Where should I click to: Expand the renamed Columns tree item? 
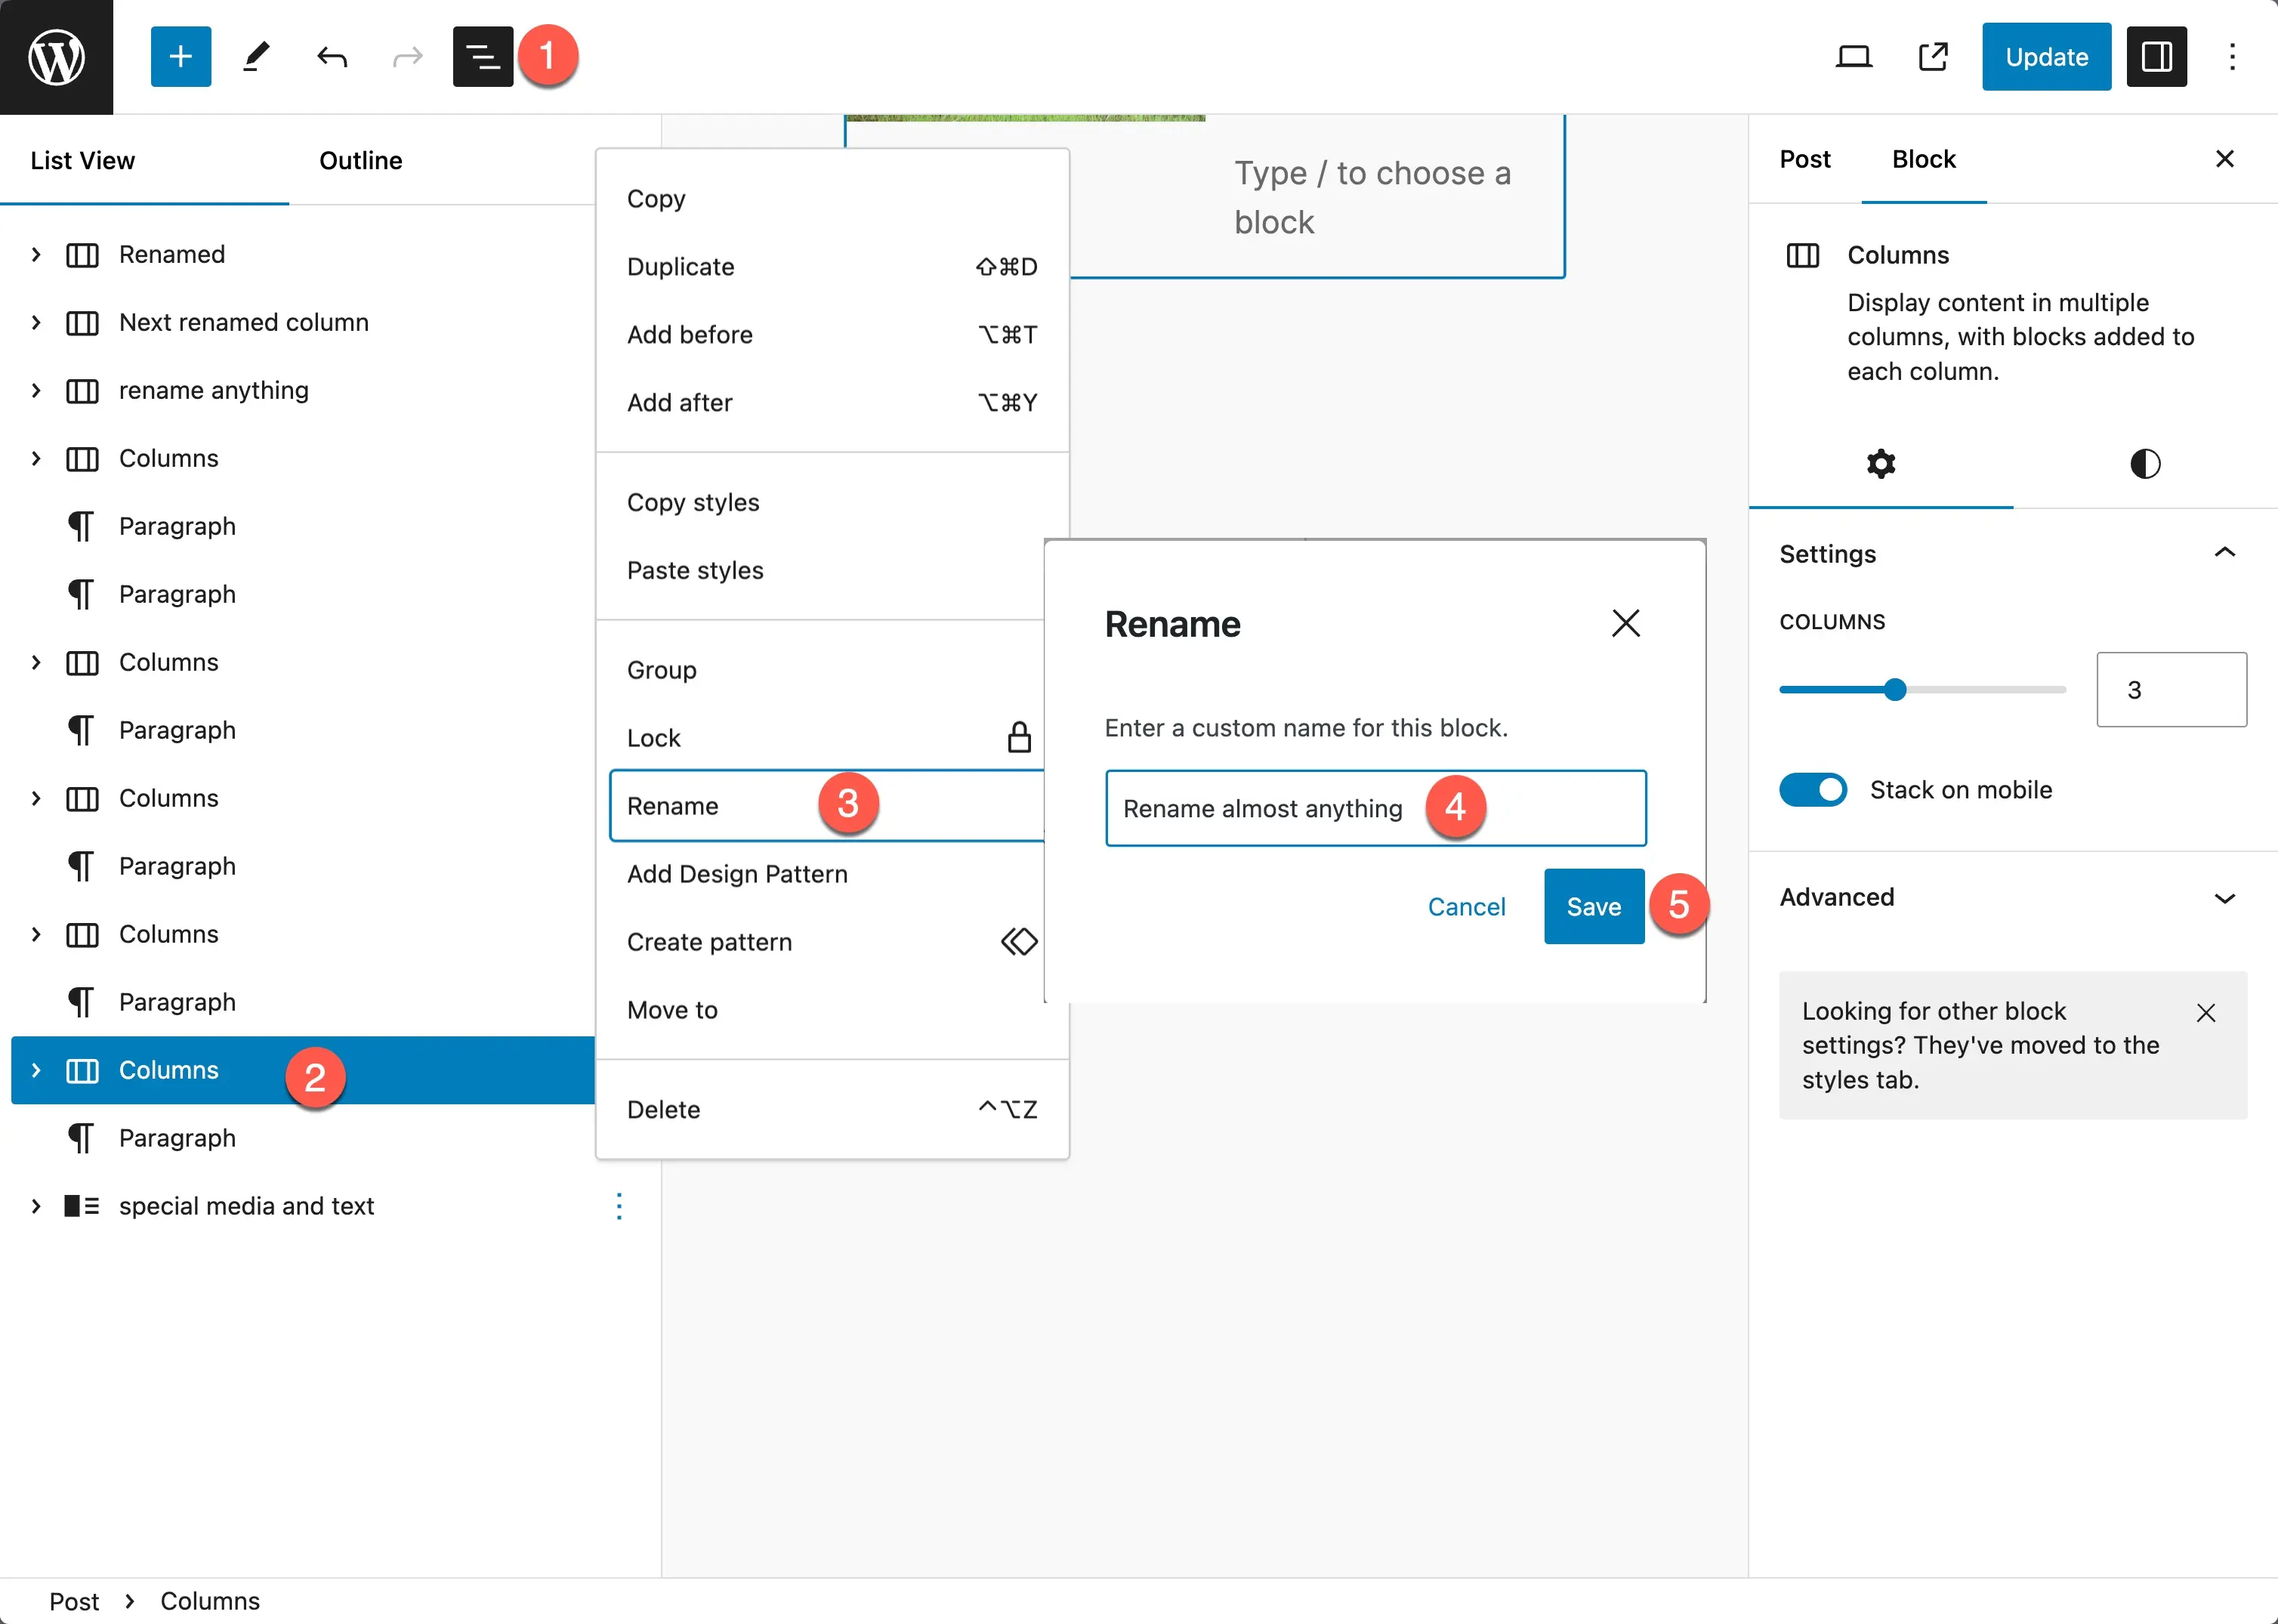pos(37,255)
